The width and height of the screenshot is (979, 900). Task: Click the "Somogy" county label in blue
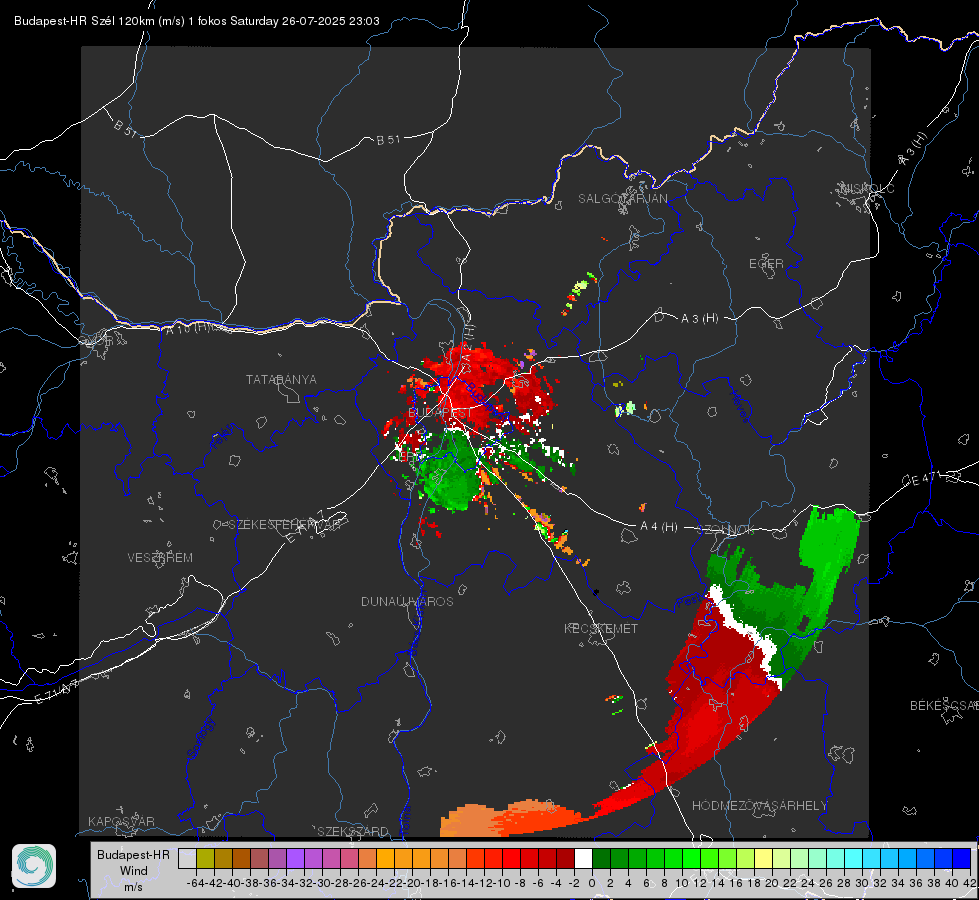click(200, 738)
